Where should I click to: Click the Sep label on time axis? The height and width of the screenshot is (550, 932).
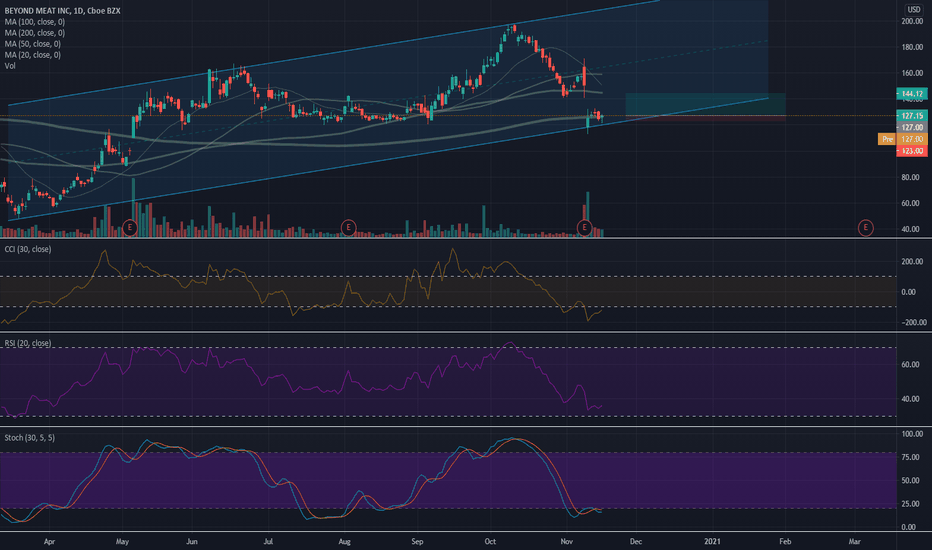coord(417,542)
